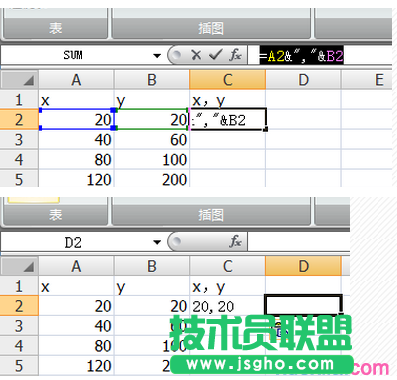
Task: Select row 3 header in the SUM sheet
Action: click(x=19, y=139)
